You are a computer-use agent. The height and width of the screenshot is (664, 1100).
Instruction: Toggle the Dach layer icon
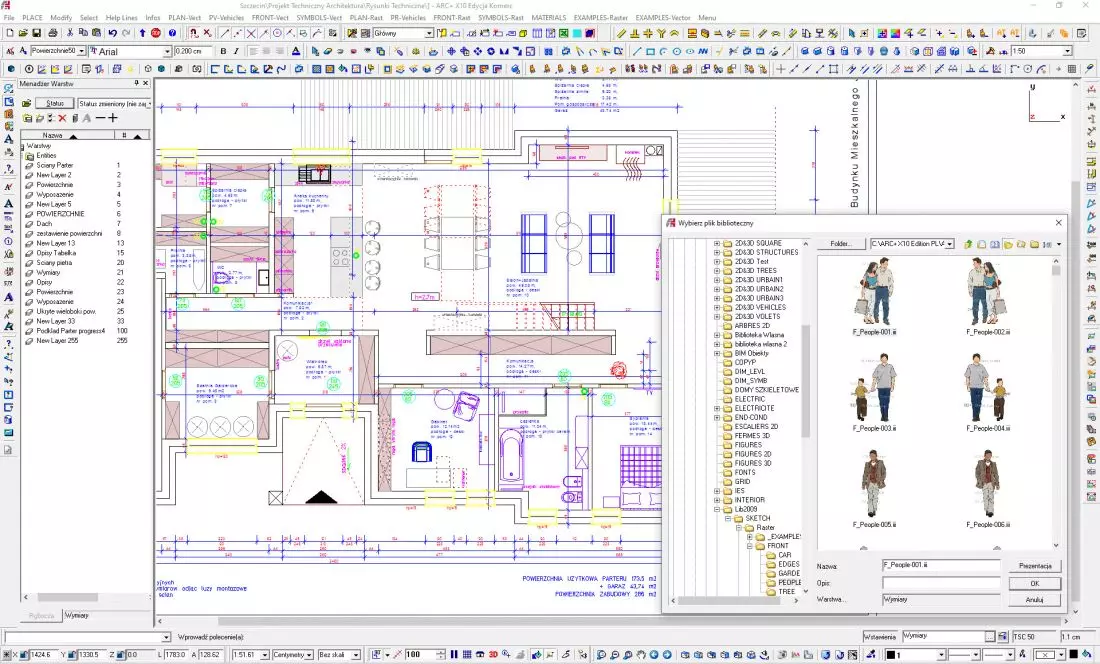click(29, 224)
